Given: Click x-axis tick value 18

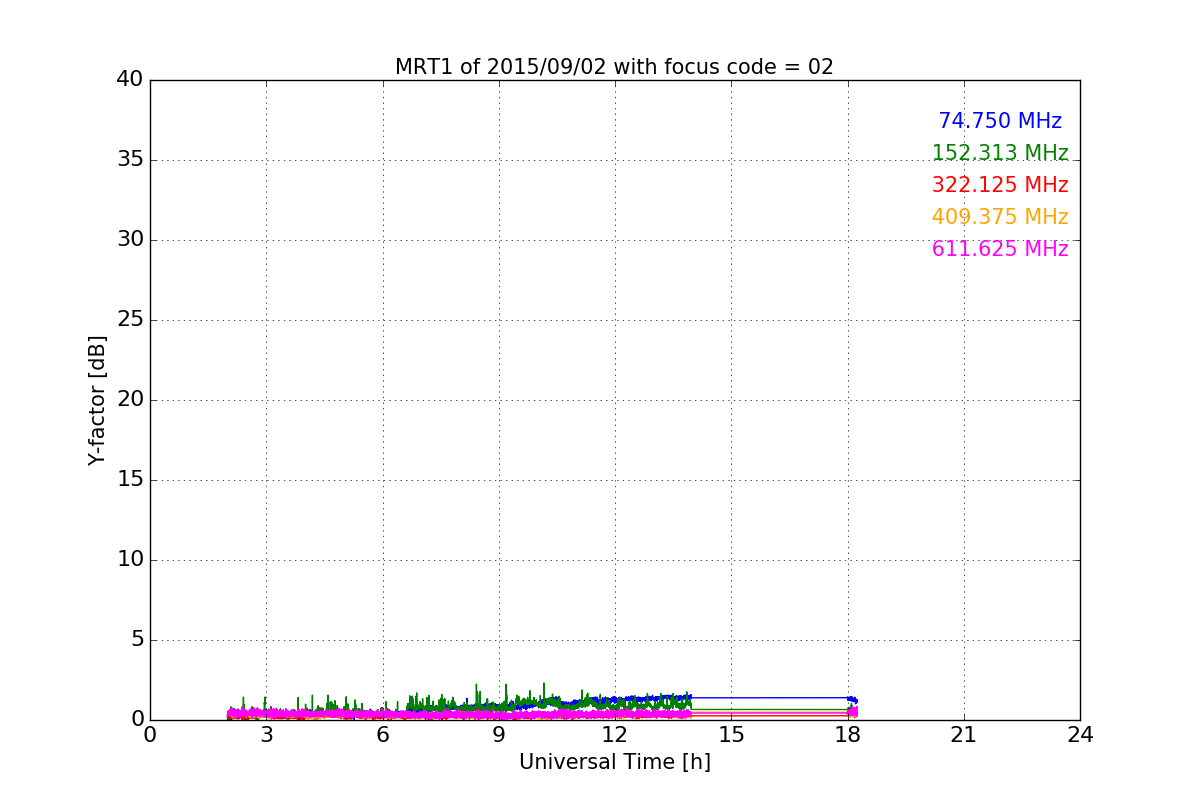Looking at the screenshot, I should [x=847, y=735].
